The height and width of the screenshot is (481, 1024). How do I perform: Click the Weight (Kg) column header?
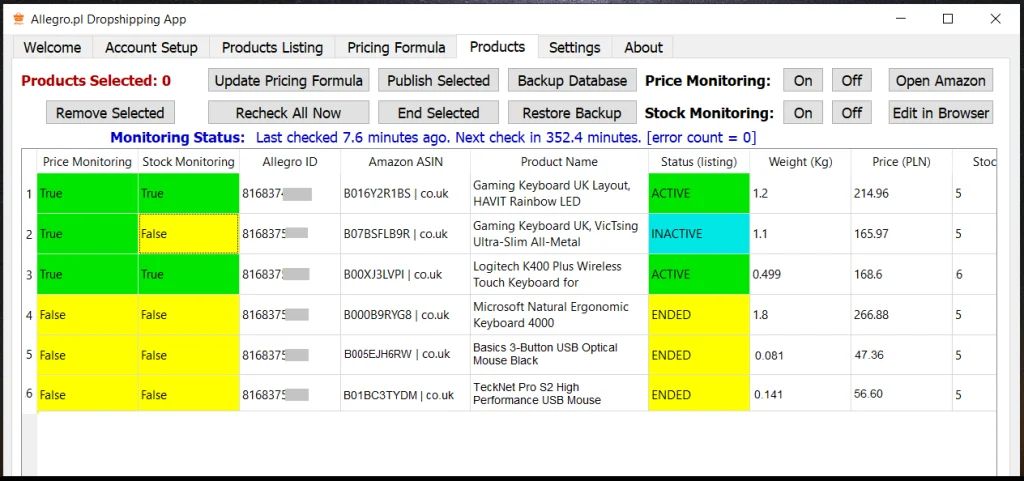[801, 161]
